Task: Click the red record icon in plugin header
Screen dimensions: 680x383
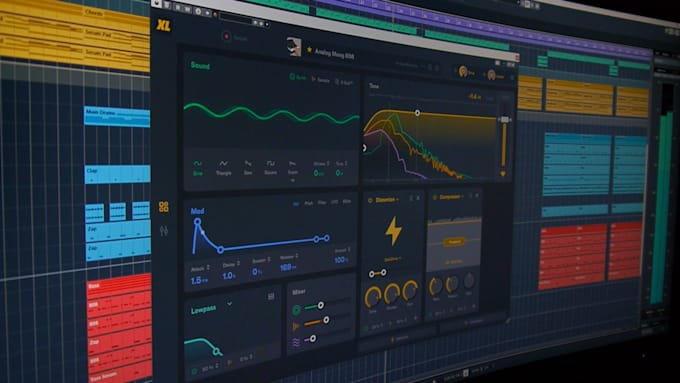Action: click(x=226, y=36)
